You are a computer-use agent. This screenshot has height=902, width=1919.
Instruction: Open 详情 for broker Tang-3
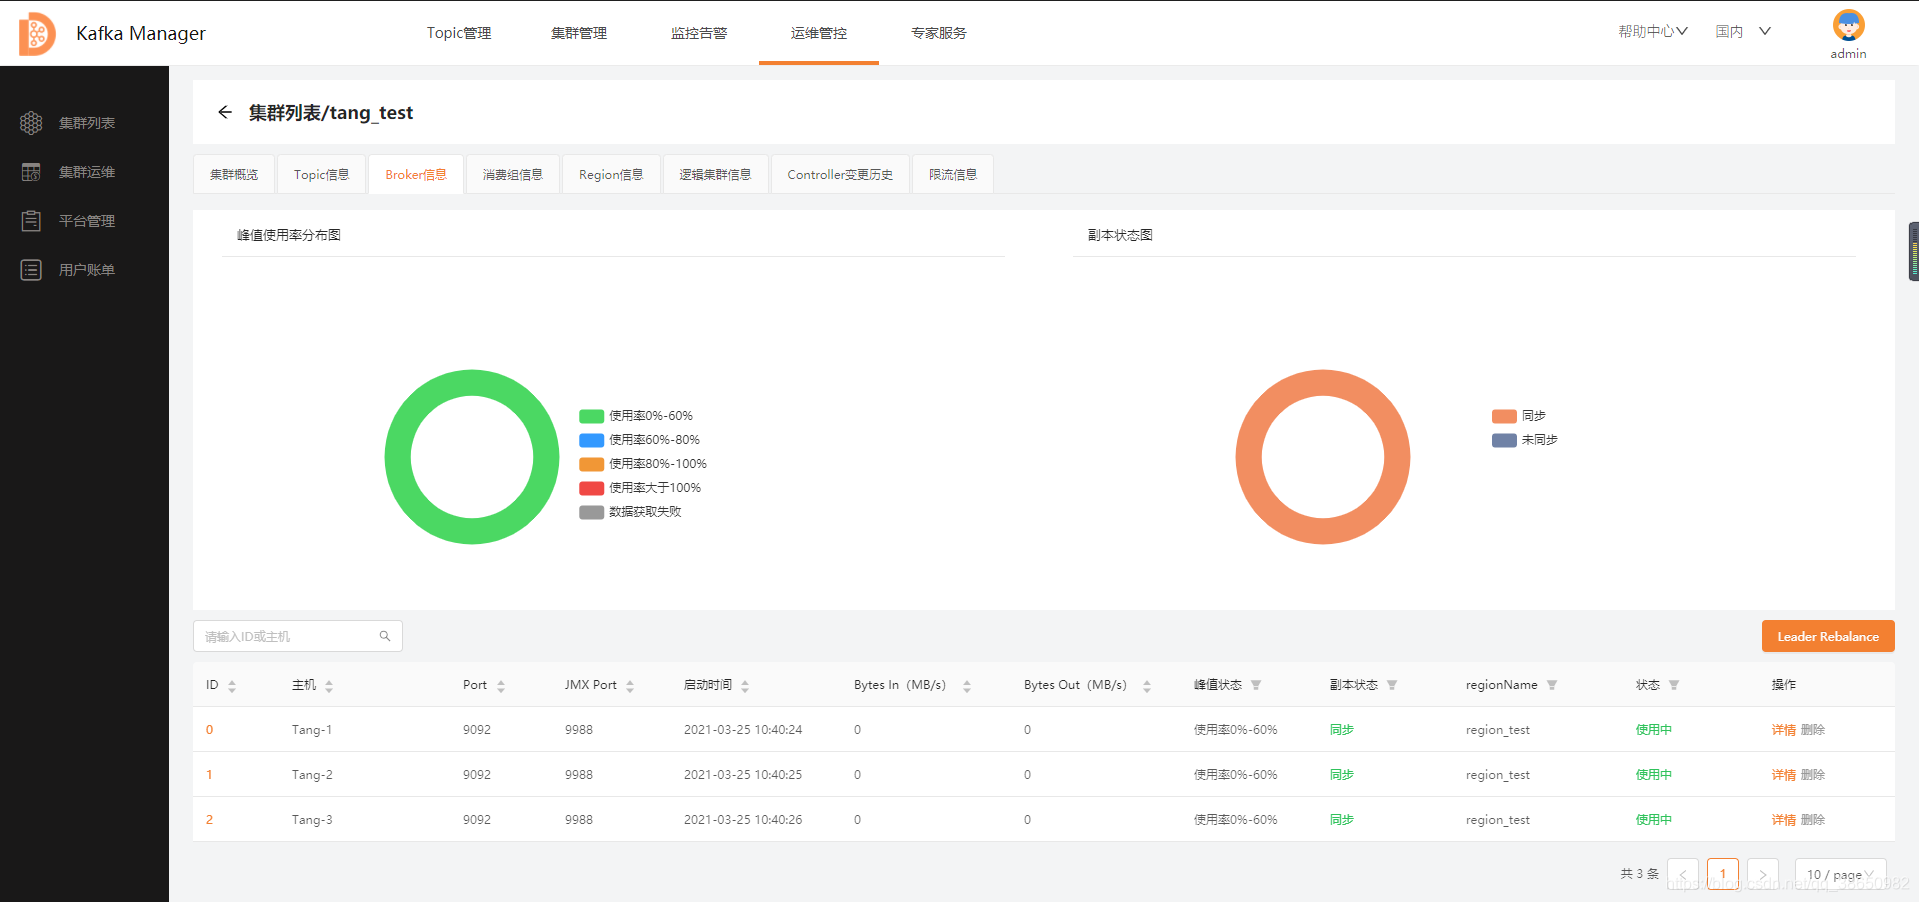coord(1783,820)
